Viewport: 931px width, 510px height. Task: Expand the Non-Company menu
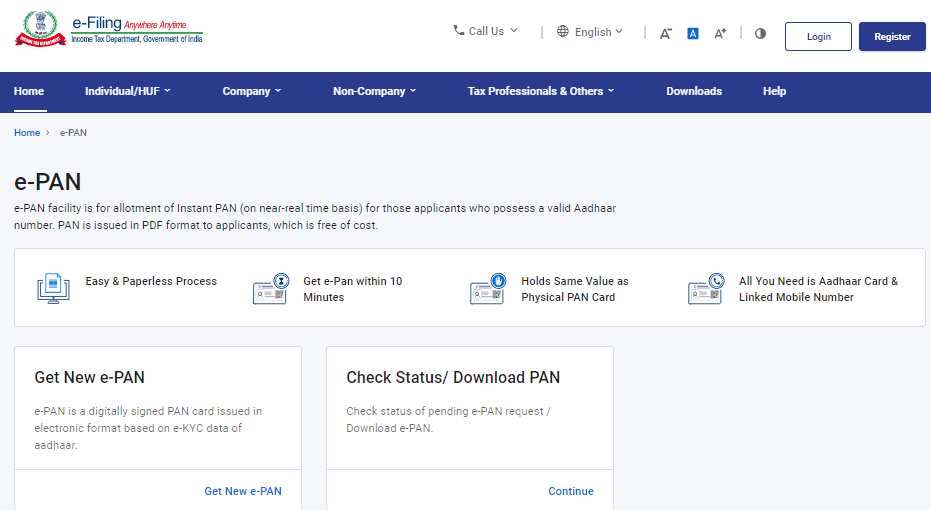click(375, 91)
